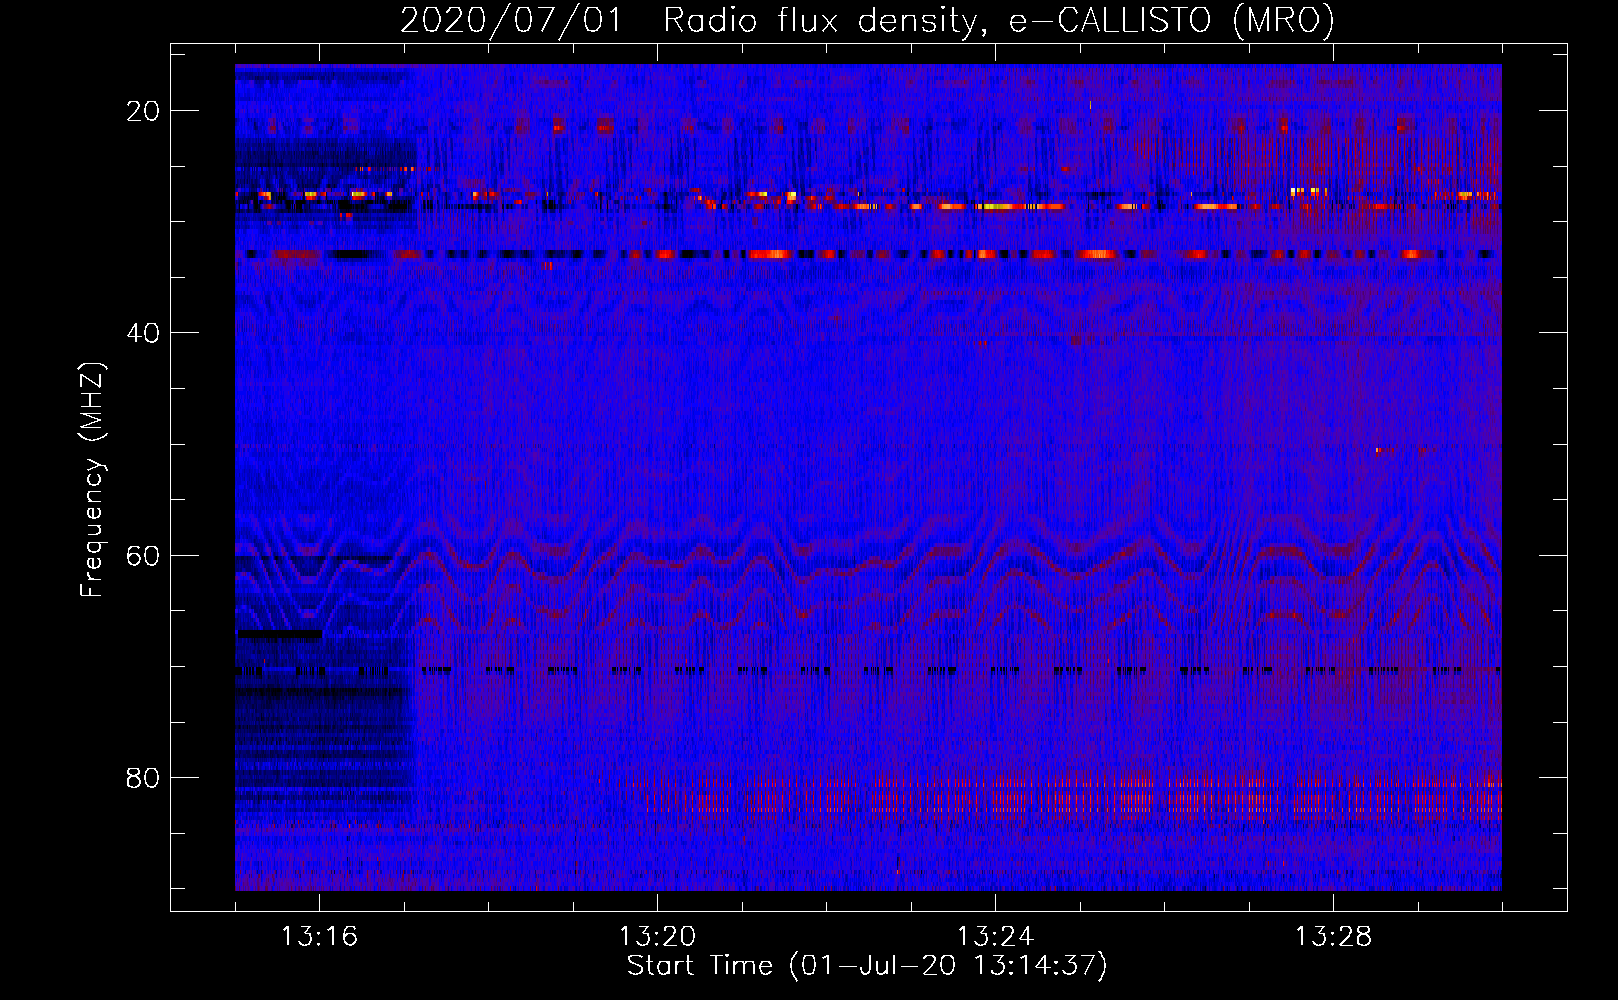The image size is (1618, 1000).
Task: Click the 13:24 time tick label
Action: [x=995, y=937]
